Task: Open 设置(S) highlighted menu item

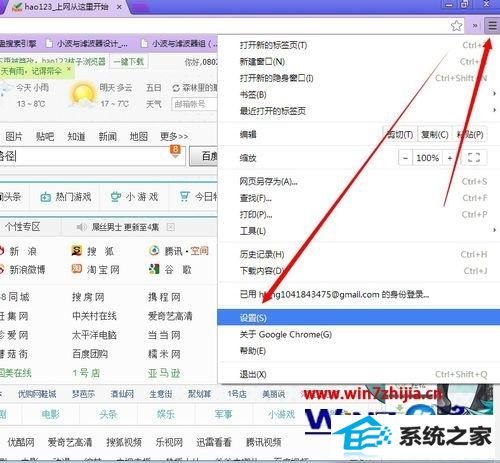Action: (x=359, y=318)
